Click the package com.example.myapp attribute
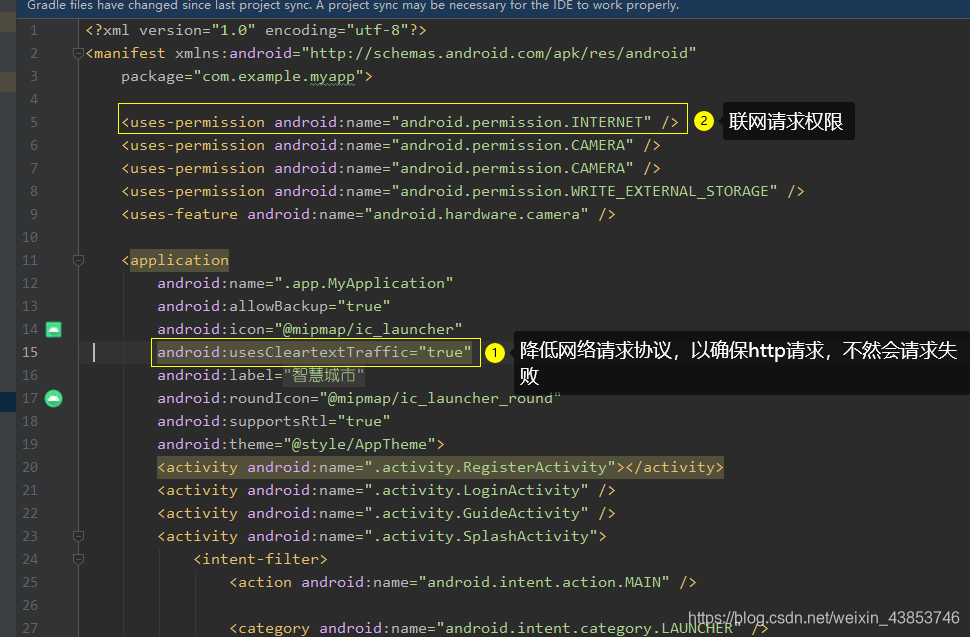 pos(247,77)
